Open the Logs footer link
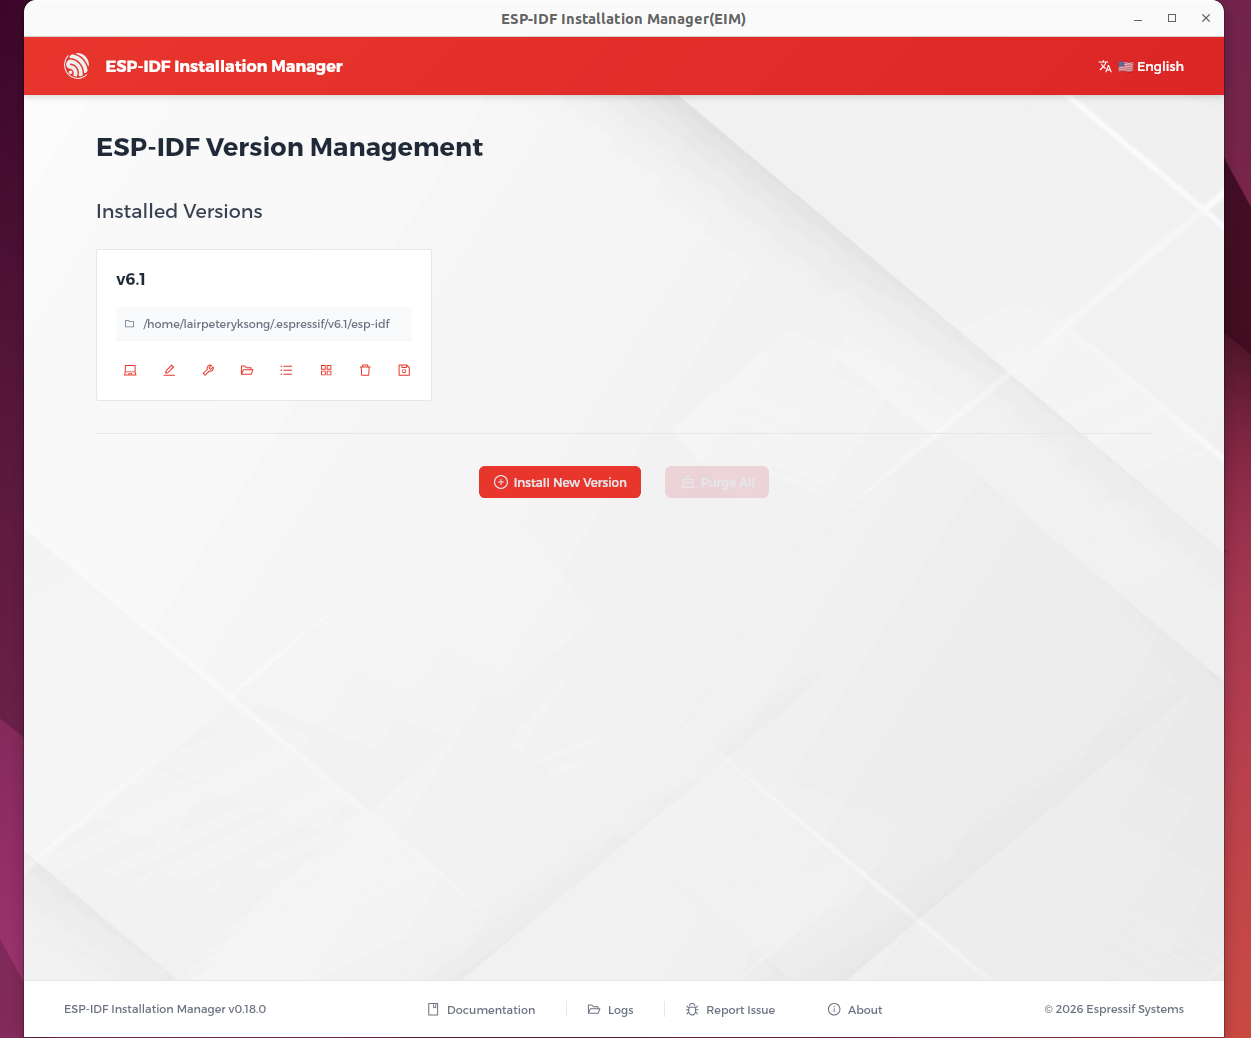This screenshot has height=1038, width=1251. point(610,1010)
